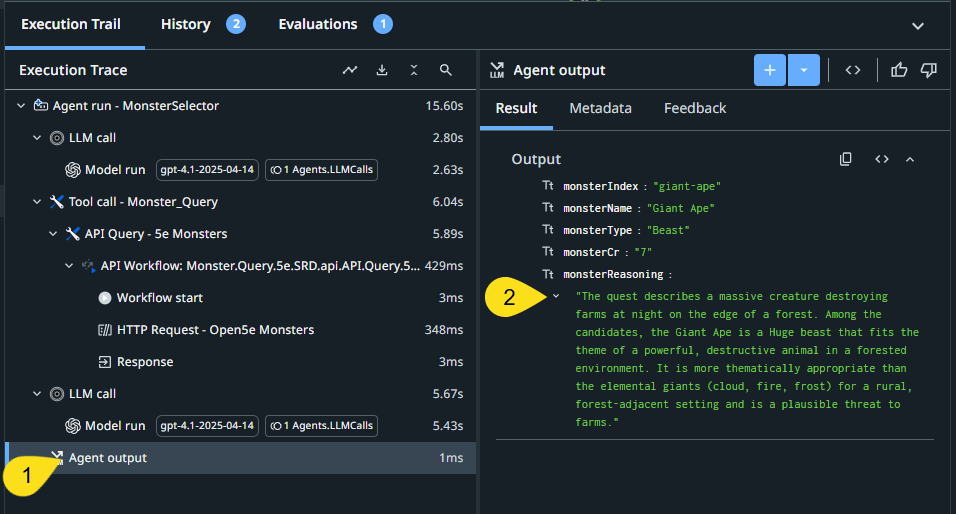The image size is (956, 514).
Task: Click Agents.LLMCalls tag on 2.63s Model run
Action: point(321,170)
